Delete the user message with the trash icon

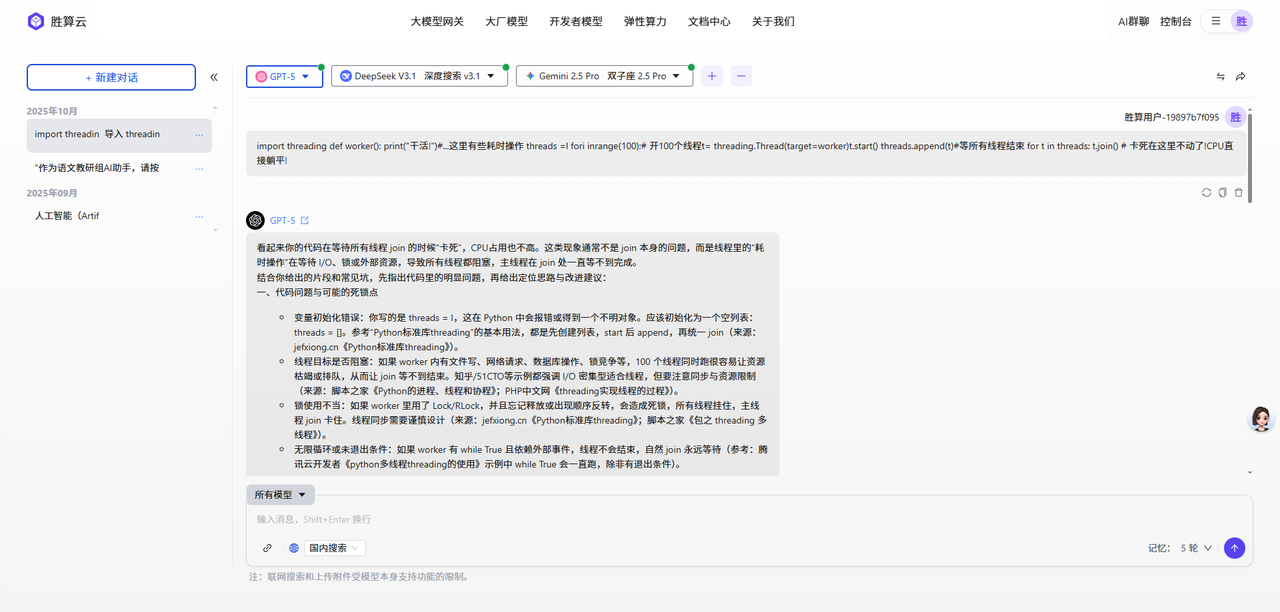[1239, 192]
